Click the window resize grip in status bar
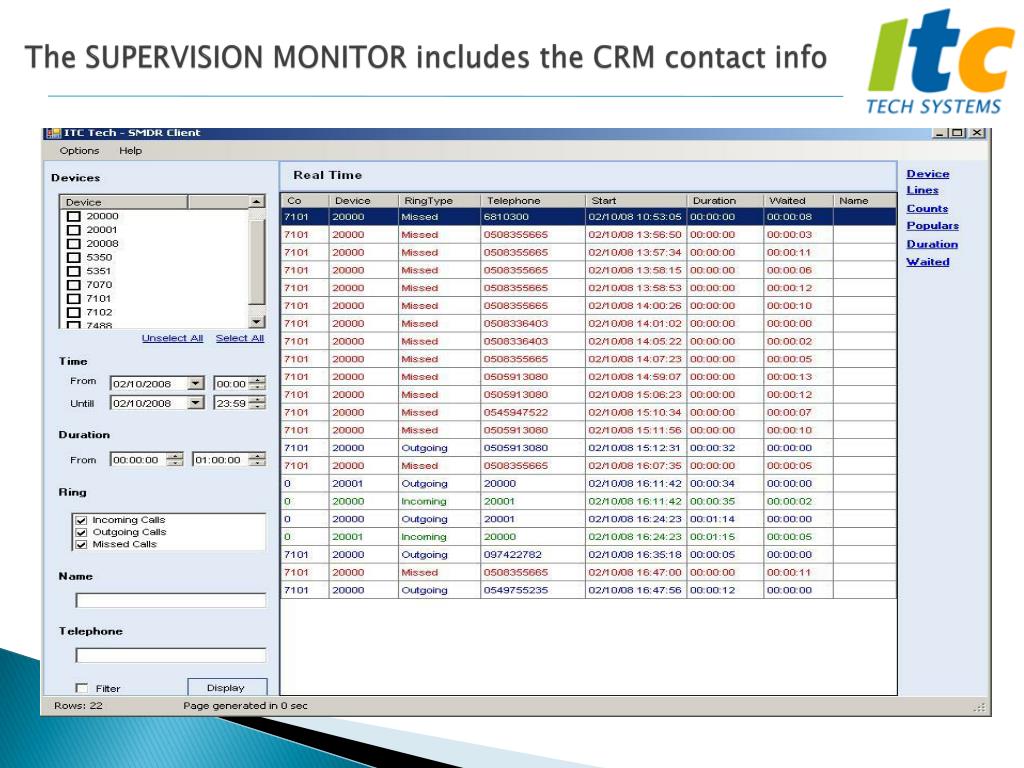The height and width of the screenshot is (768, 1024). [x=979, y=707]
